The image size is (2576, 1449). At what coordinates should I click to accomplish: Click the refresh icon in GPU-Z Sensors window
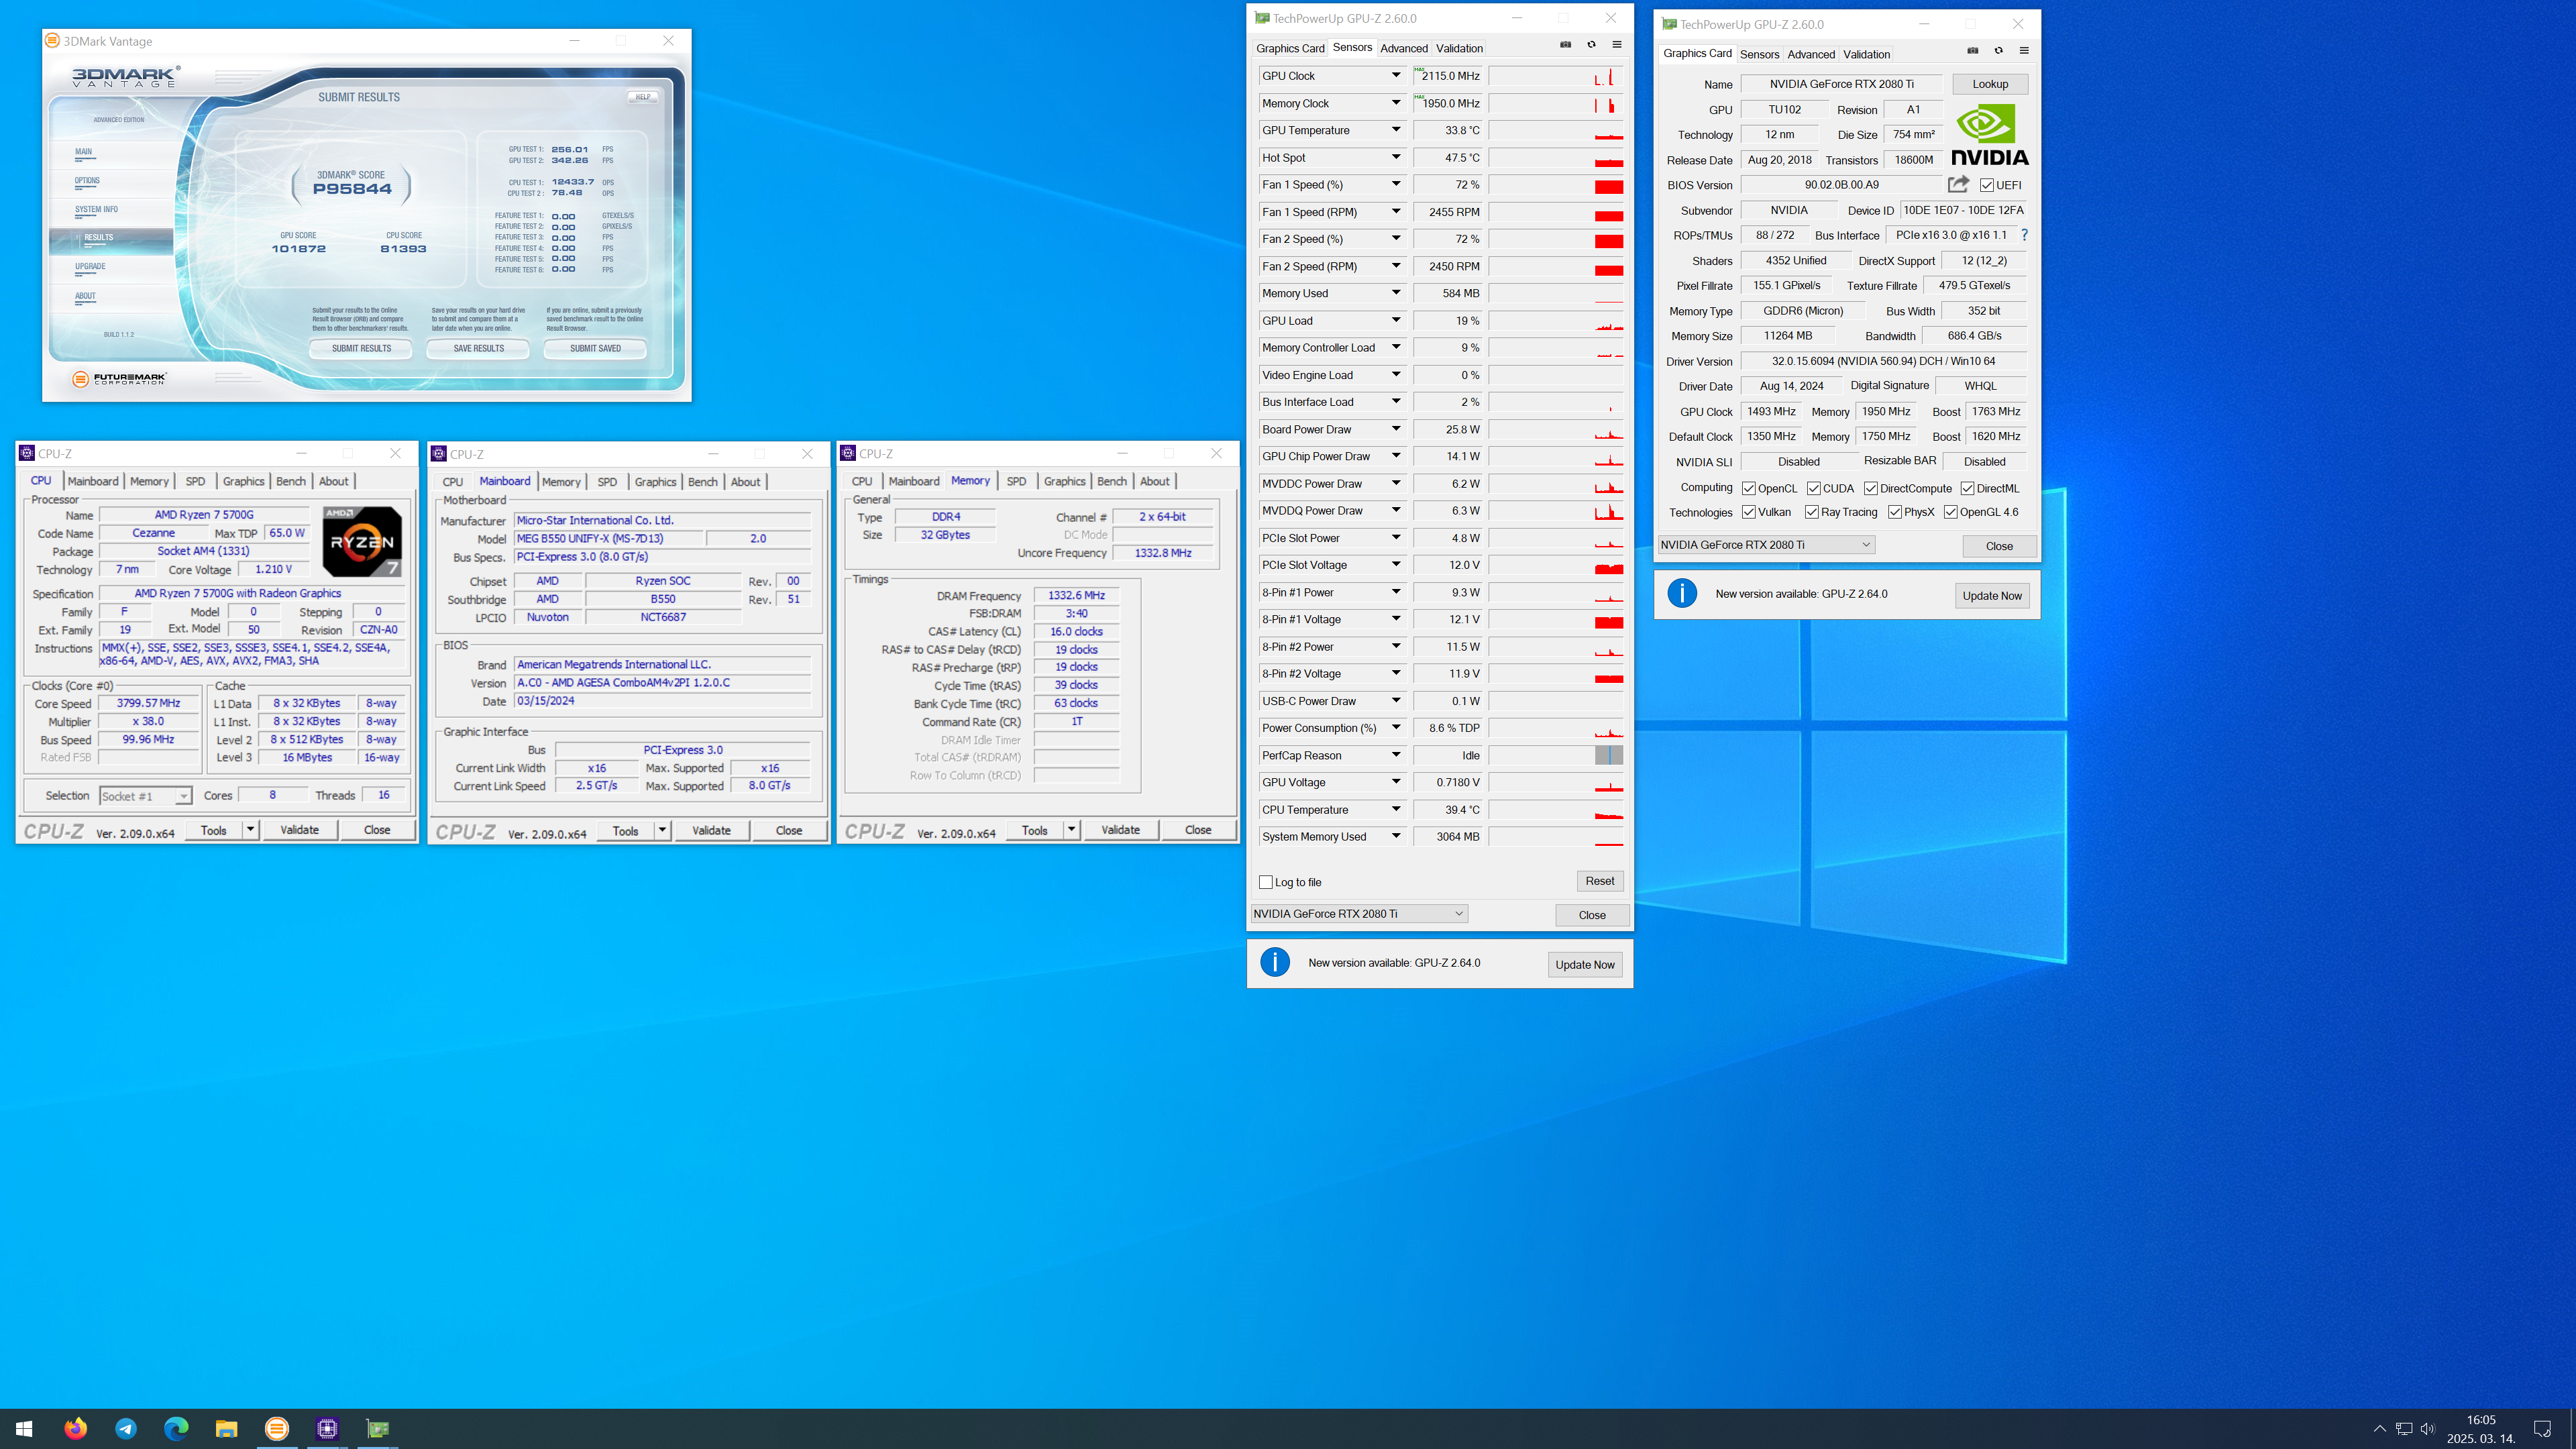[x=1591, y=44]
